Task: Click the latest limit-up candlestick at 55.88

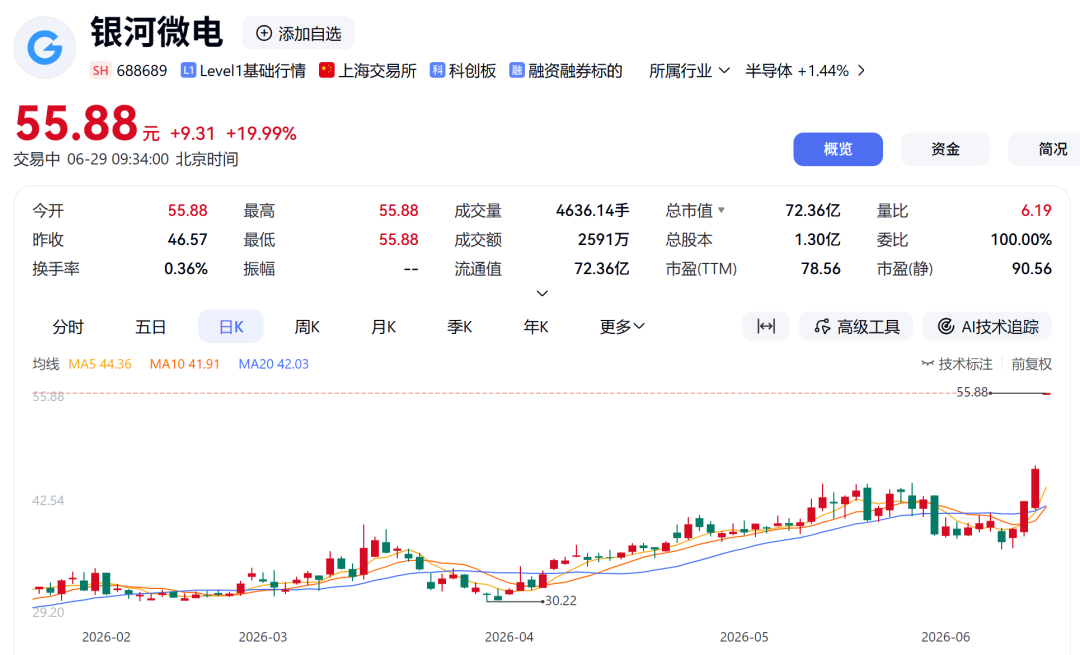Action: pyautogui.click(x=1047, y=393)
